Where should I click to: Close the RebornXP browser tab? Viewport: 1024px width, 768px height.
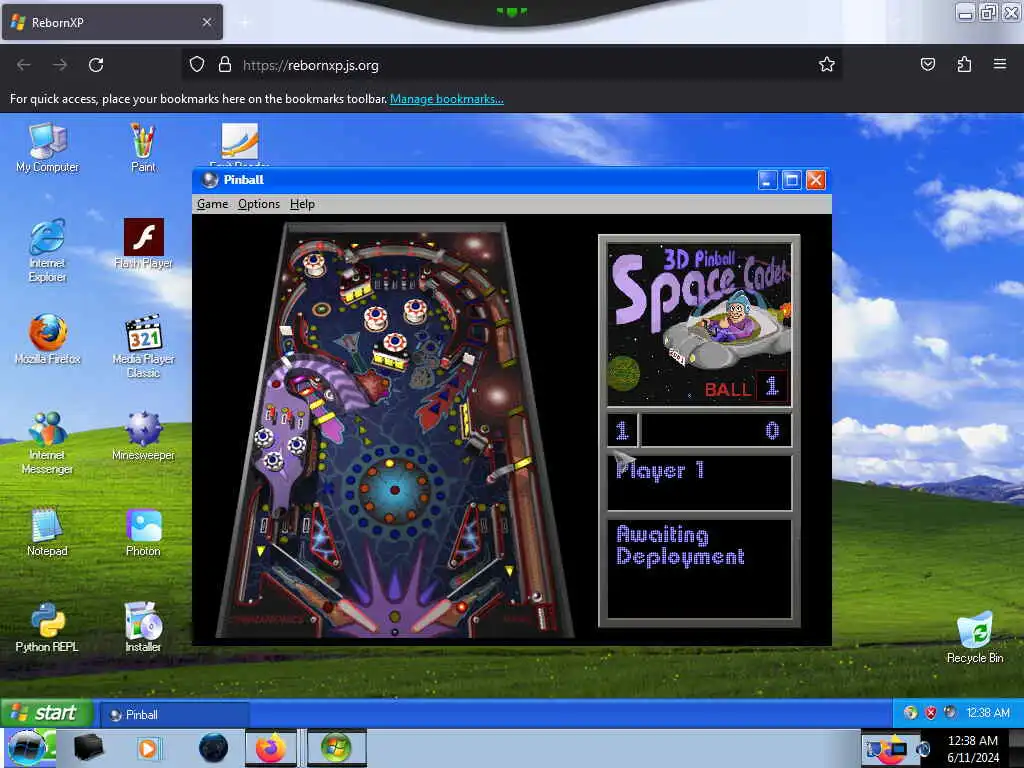[x=207, y=22]
